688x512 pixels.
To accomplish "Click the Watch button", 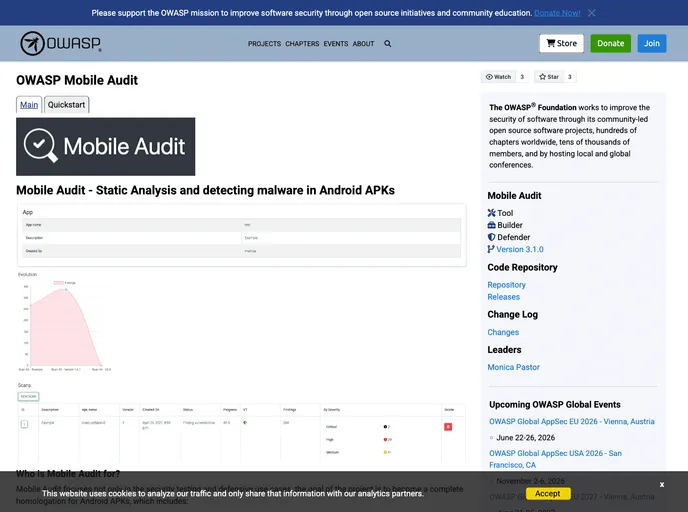I will (498, 77).
